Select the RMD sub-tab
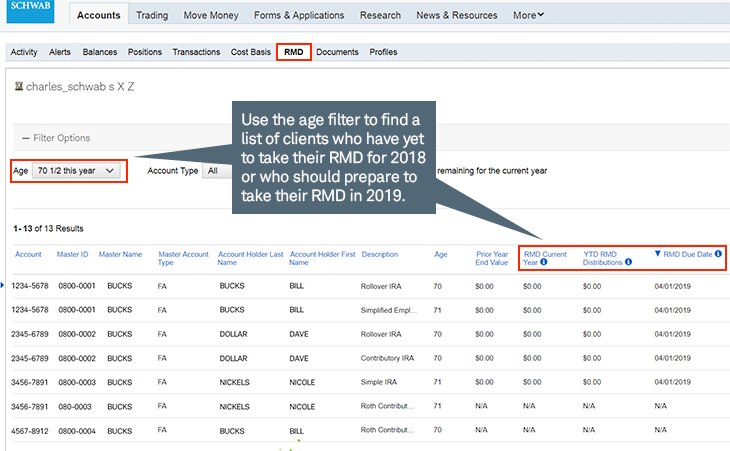730x451 pixels. pos(294,52)
